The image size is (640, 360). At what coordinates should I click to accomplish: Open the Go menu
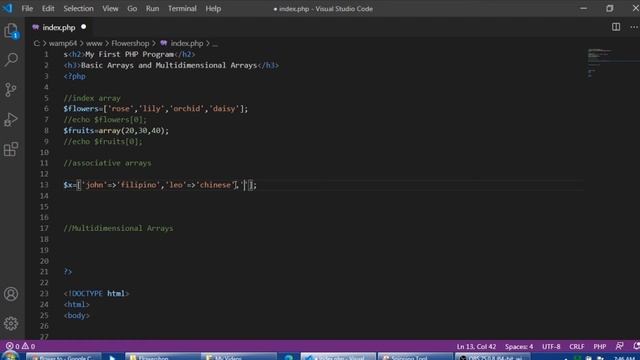click(x=132, y=9)
